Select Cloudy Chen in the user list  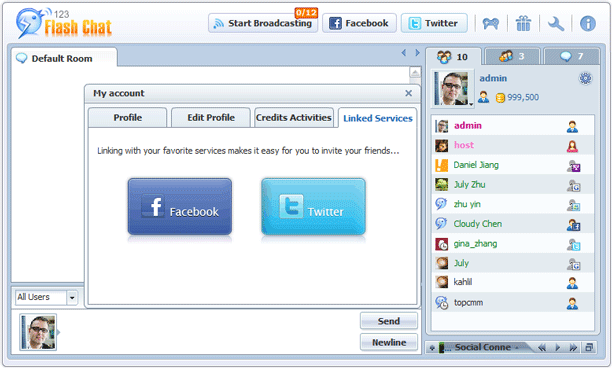[x=513, y=224]
